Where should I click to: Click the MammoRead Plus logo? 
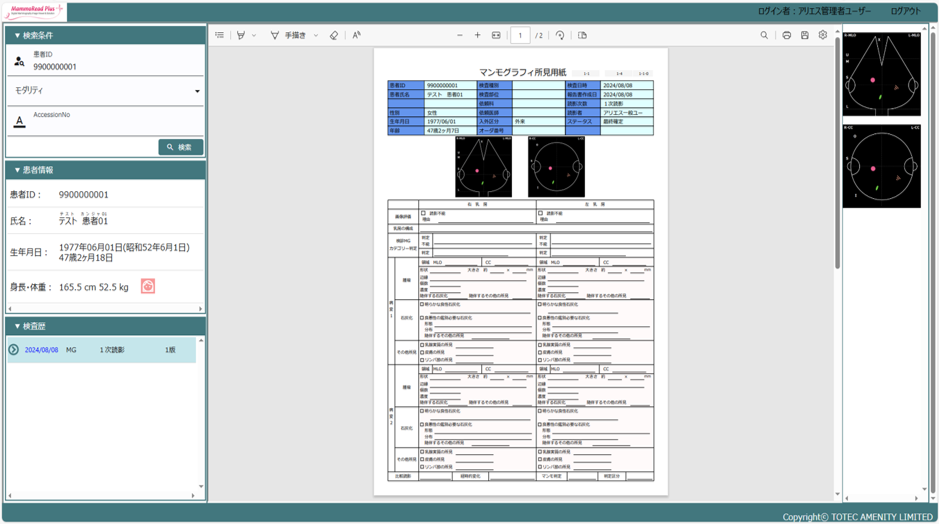tap(35, 11)
